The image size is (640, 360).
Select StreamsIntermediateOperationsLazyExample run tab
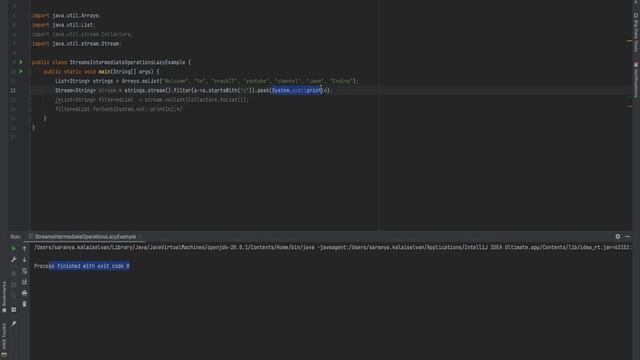pos(85,237)
